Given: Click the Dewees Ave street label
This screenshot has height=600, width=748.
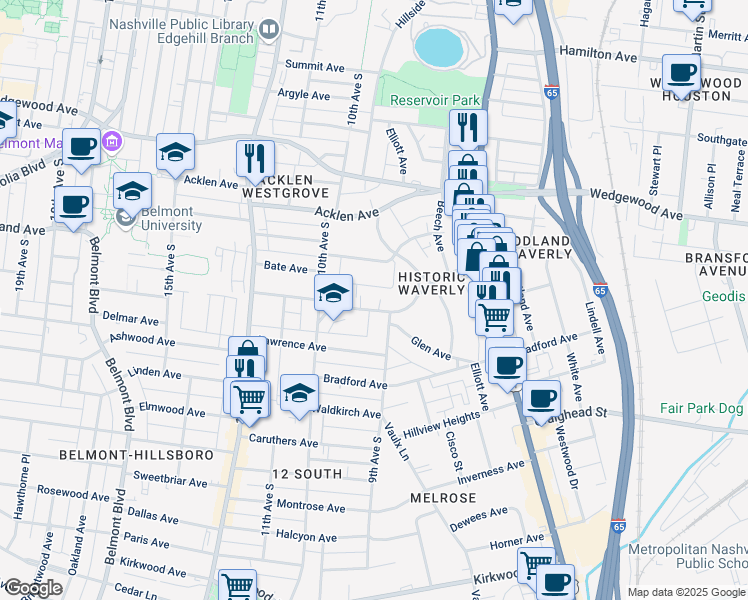Looking at the screenshot, I should pos(478,519).
